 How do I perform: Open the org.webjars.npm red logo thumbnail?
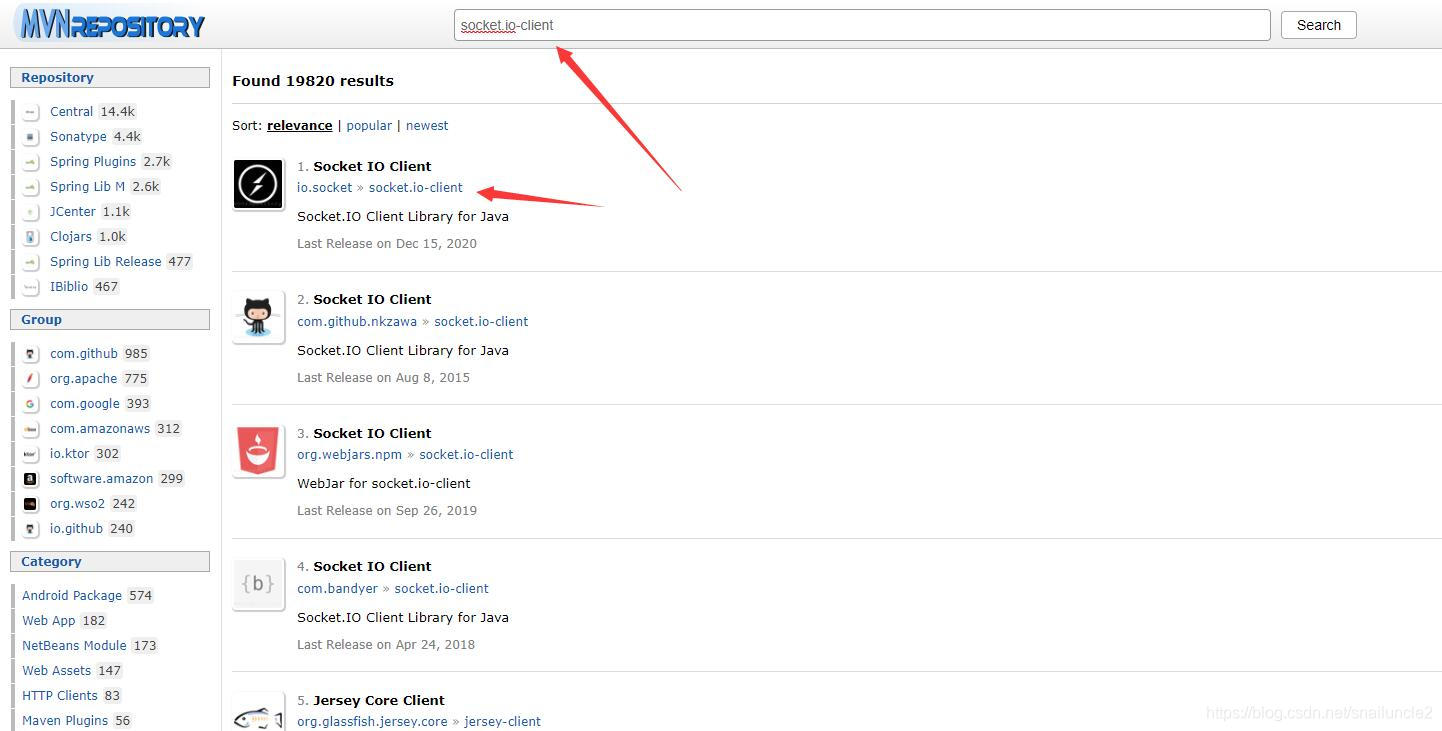click(x=258, y=451)
